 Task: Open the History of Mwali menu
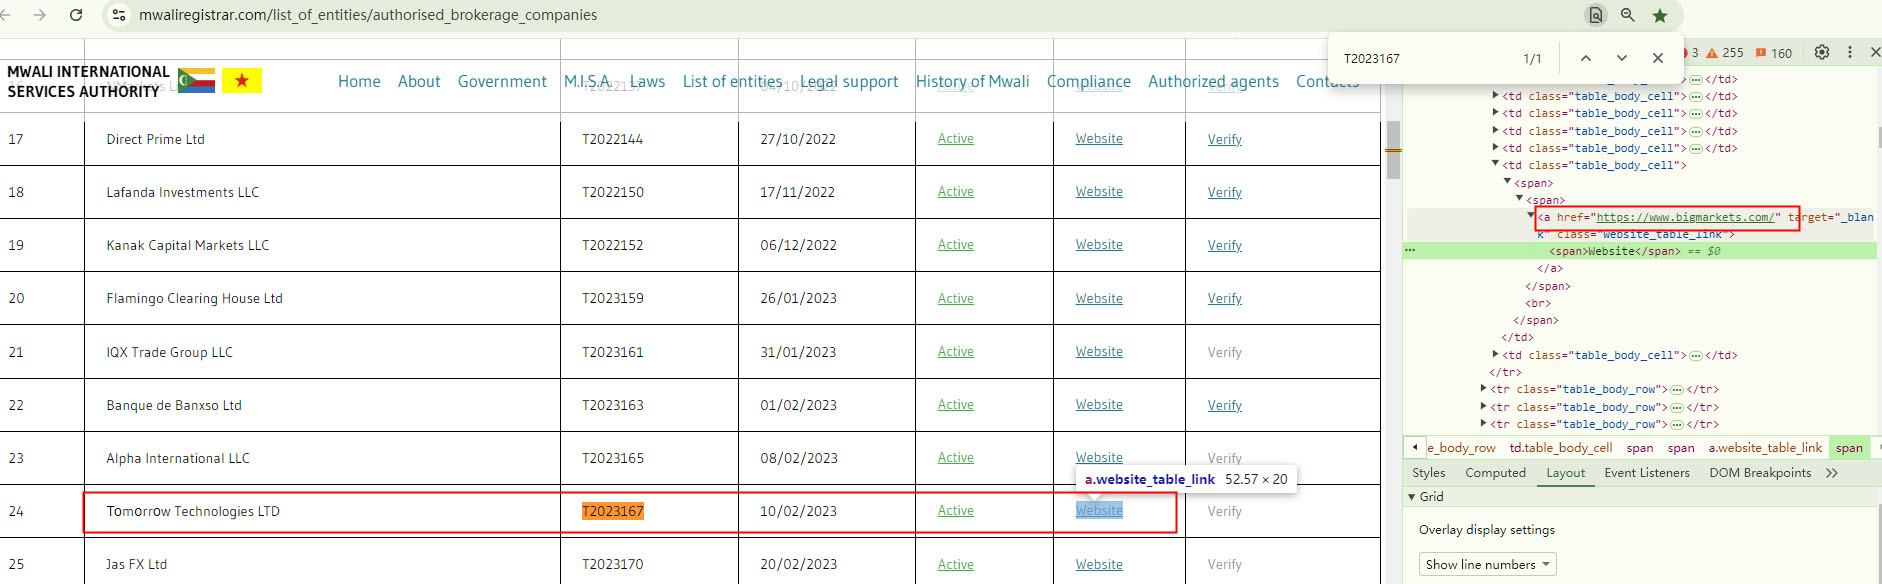pos(972,81)
